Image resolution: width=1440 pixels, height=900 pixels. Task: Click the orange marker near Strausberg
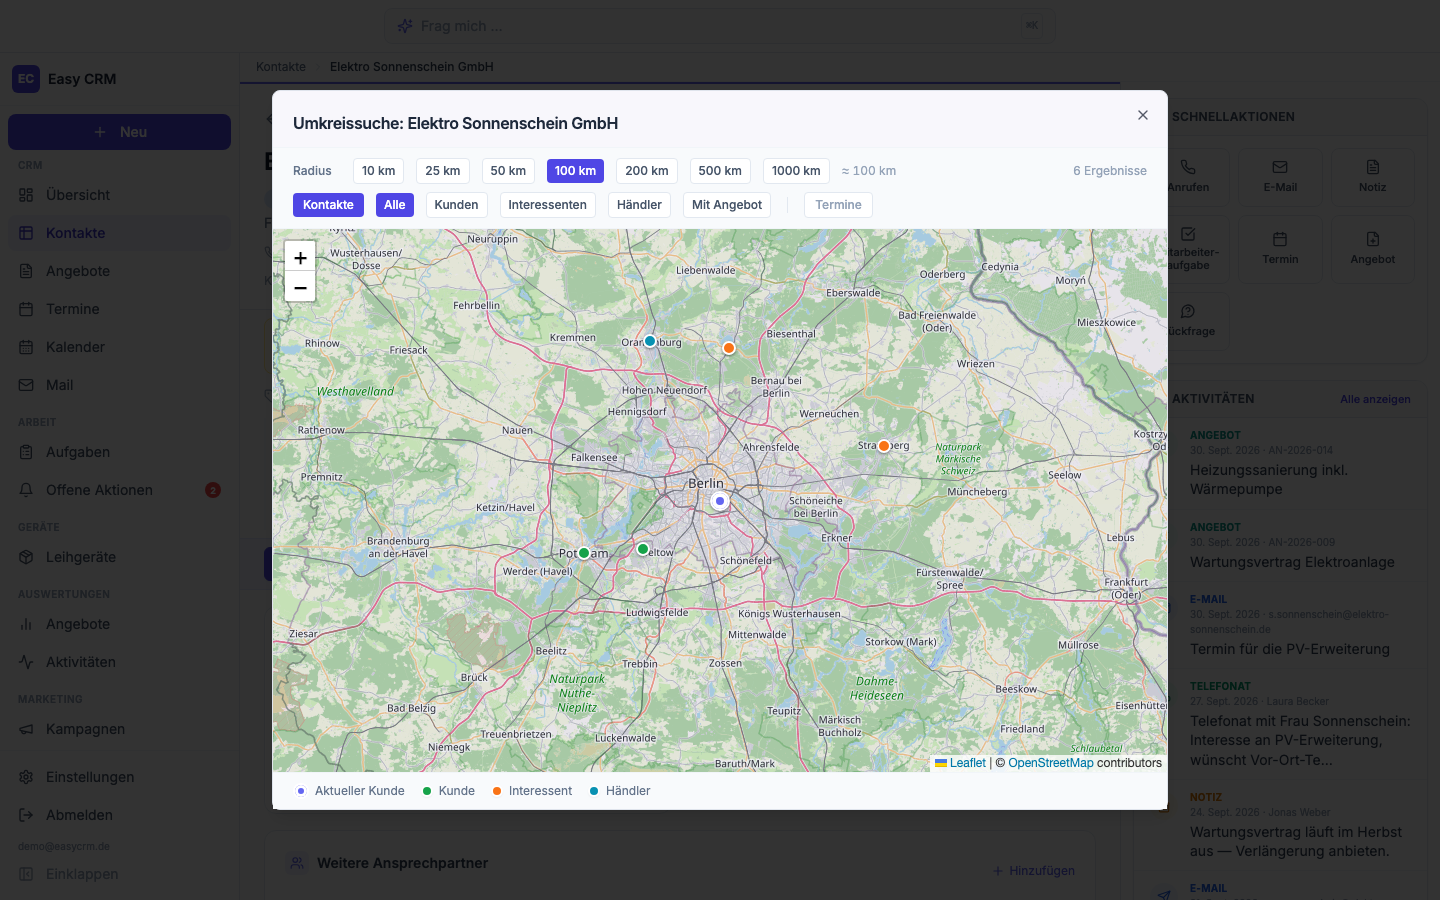pos(884,446)
